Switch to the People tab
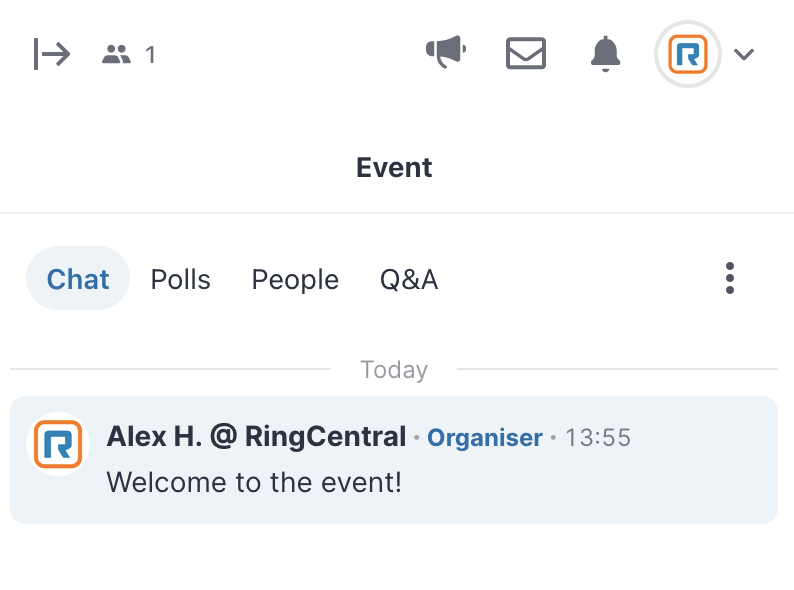 point(295,280)
